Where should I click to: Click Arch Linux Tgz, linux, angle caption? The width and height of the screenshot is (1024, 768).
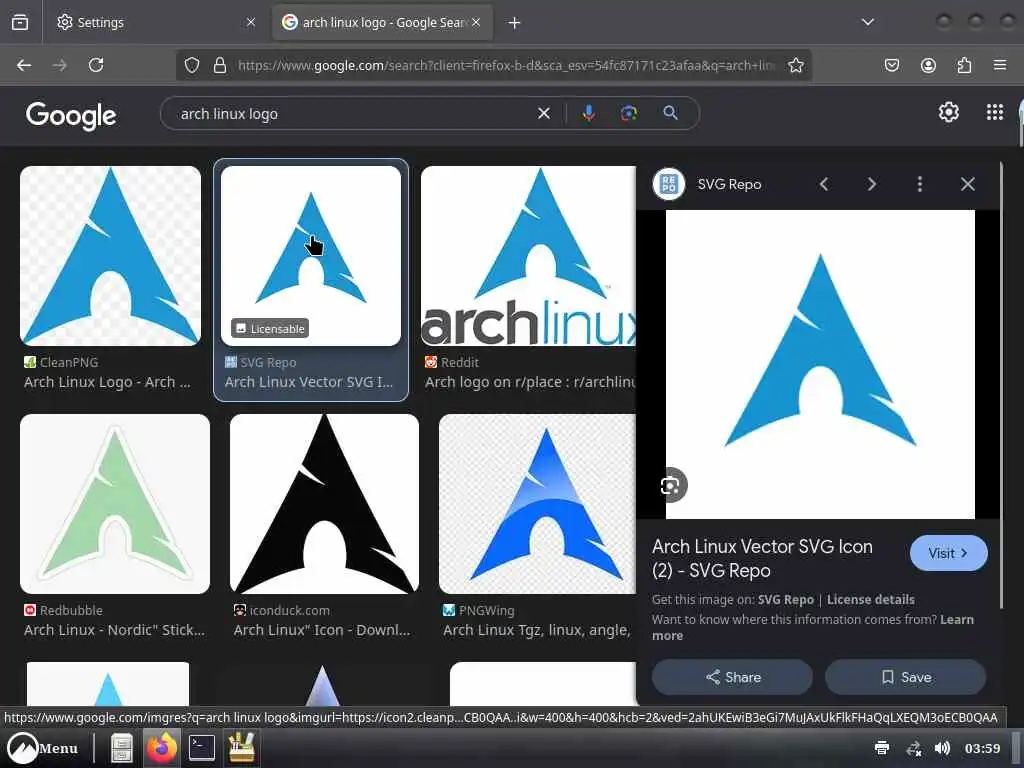pyautogui.click(x=536, y=630)
